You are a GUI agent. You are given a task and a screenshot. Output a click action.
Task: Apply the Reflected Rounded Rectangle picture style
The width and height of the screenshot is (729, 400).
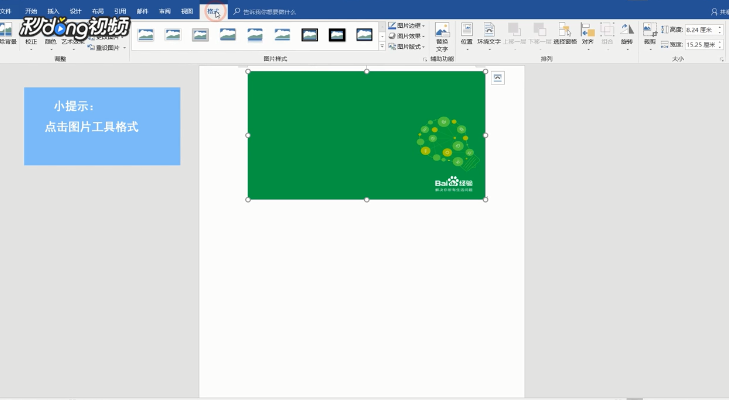tap(255, 34)
